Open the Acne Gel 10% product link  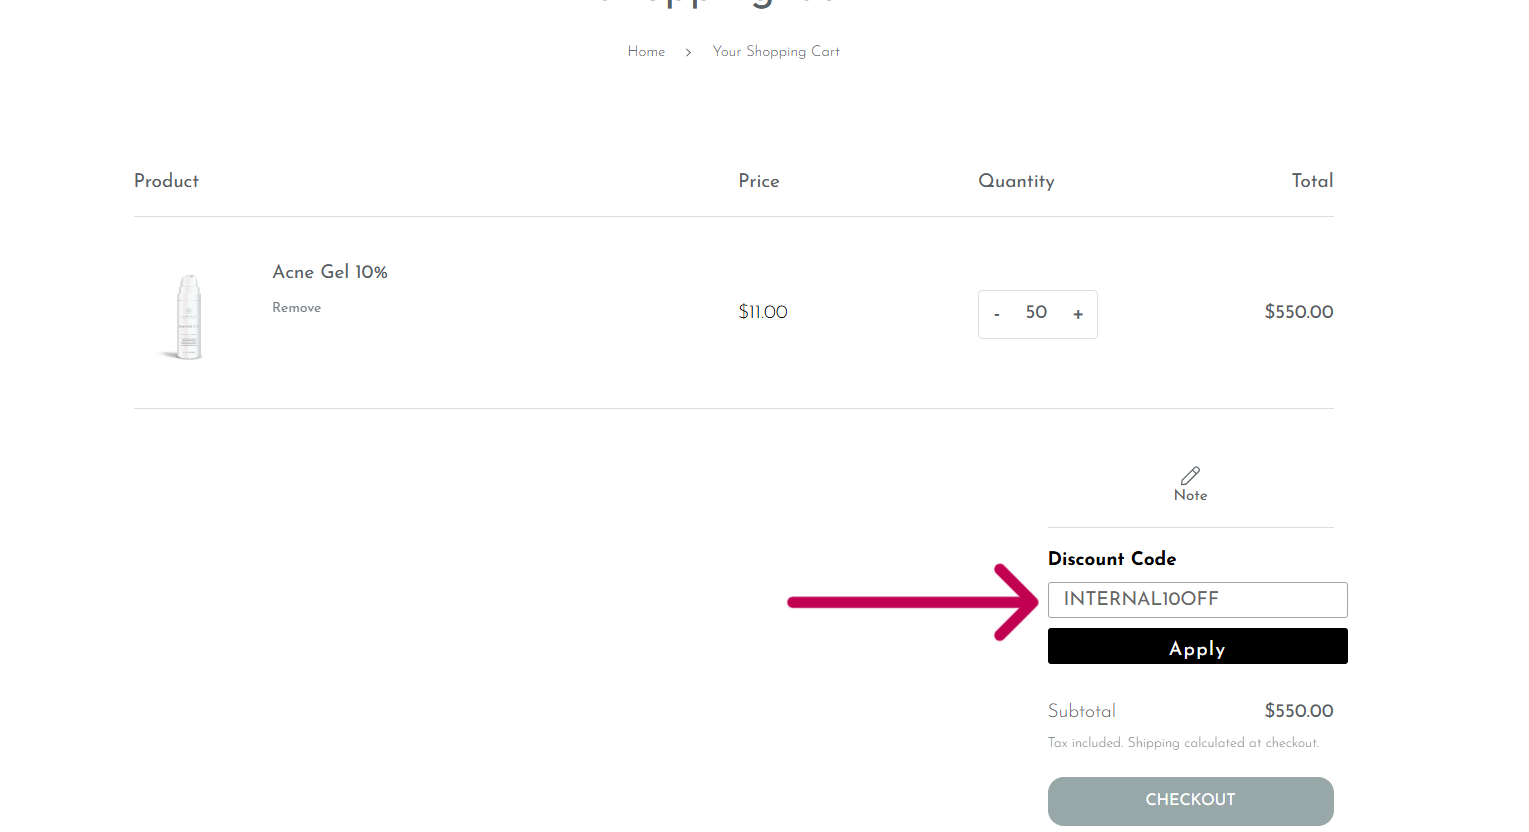click(x=330, y=272)
